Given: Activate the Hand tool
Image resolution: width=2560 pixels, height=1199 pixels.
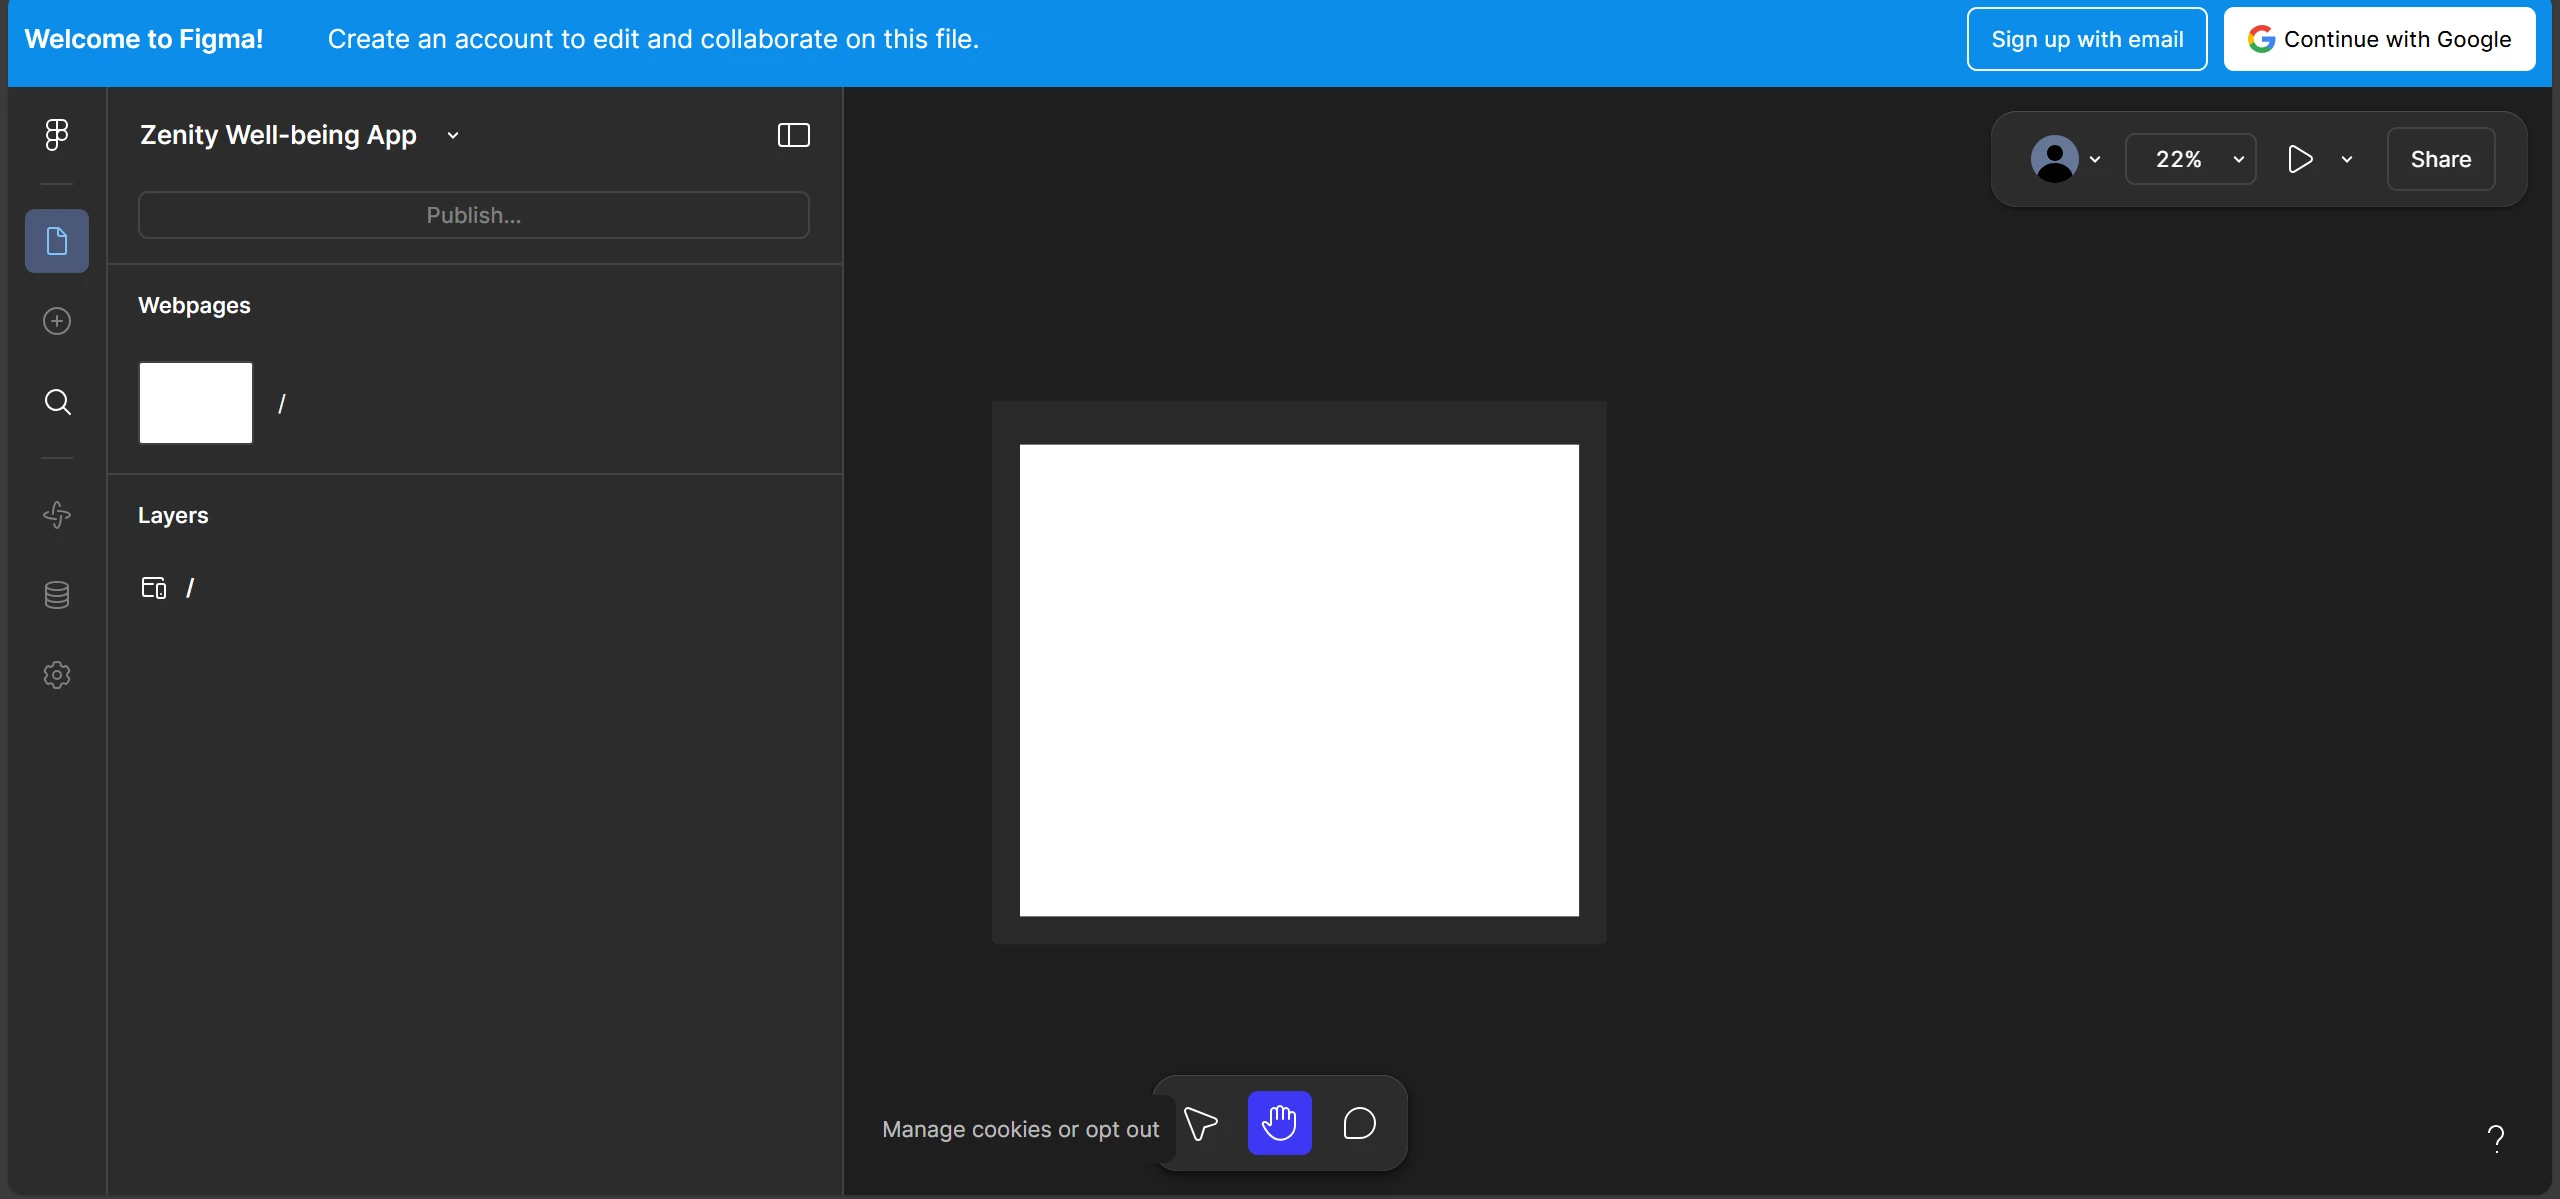Looking at the screenshot, I should [x=1279, y=1123].
